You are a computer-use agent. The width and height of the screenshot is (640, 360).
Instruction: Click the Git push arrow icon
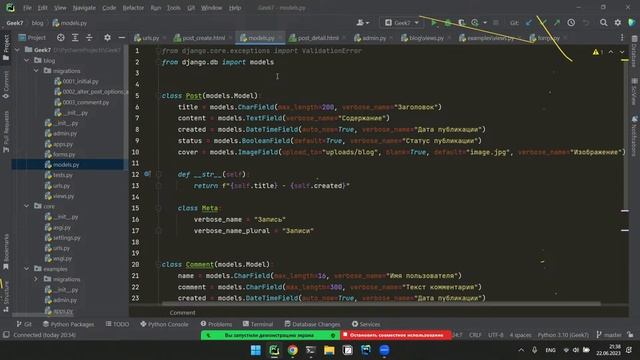pos(557,23)
